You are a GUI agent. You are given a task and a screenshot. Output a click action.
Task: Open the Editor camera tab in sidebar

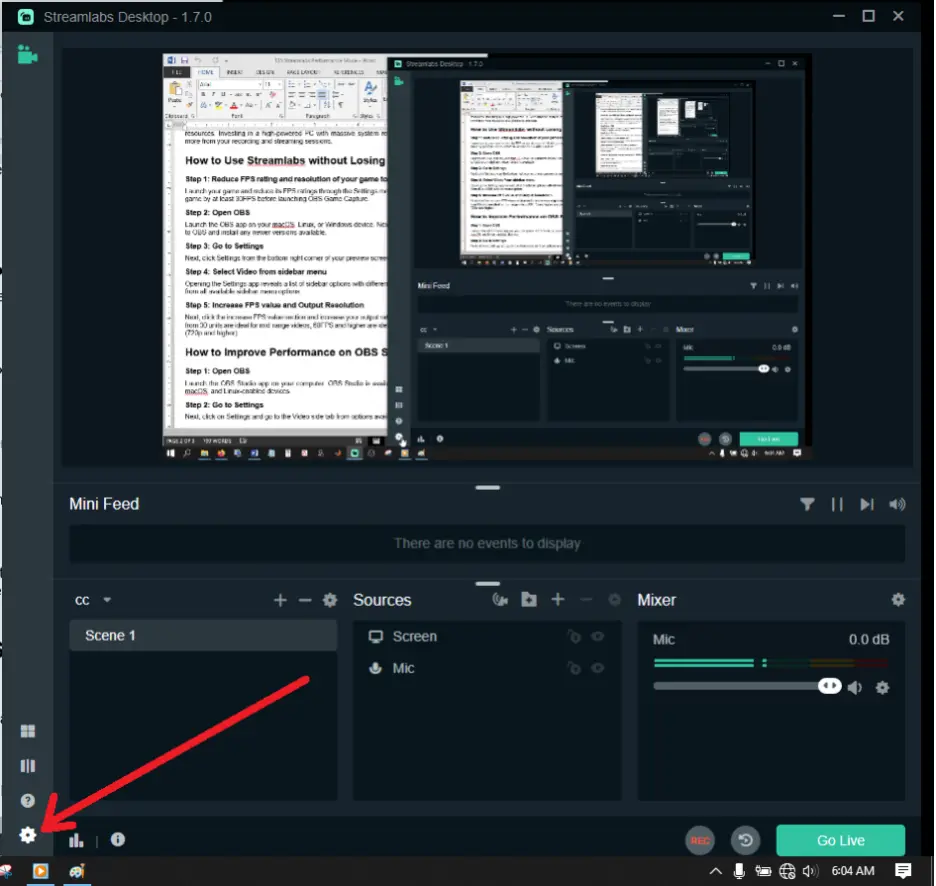[x=27, y=55]
